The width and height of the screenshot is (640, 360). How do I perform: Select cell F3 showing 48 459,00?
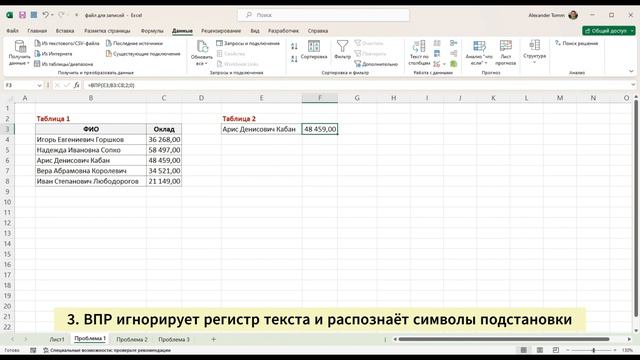pos(320,129)
